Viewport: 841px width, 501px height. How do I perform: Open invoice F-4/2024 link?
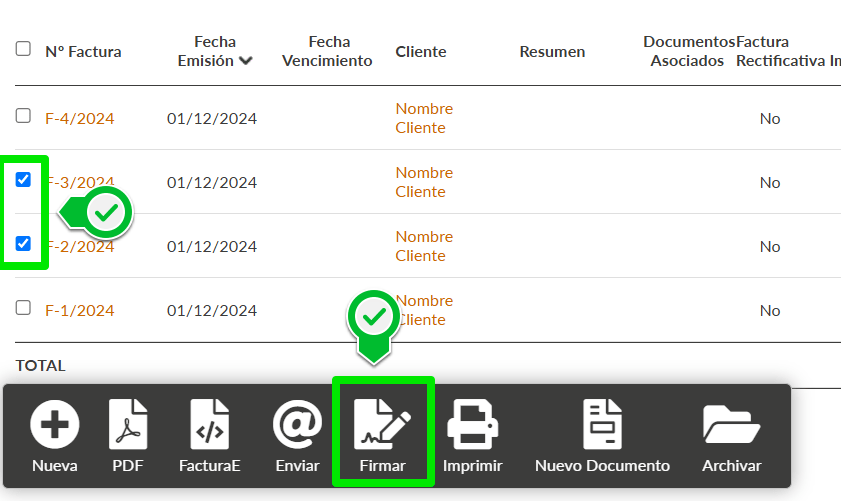click(x=79, y=119)
